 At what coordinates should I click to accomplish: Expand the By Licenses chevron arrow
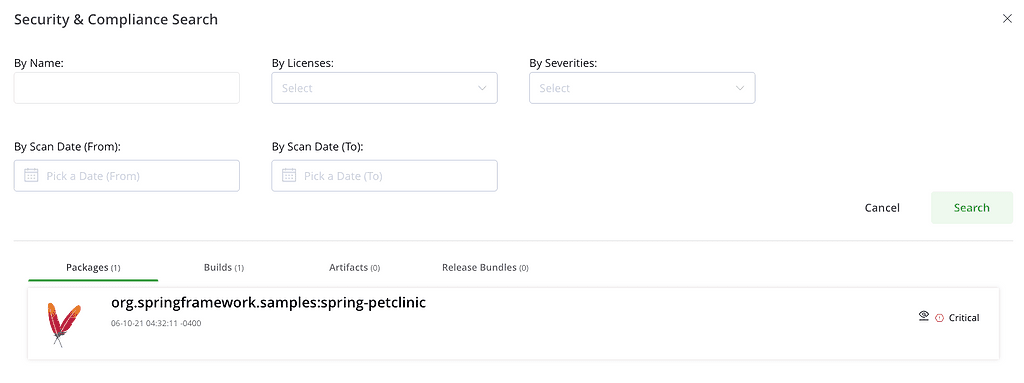point(482,88)
